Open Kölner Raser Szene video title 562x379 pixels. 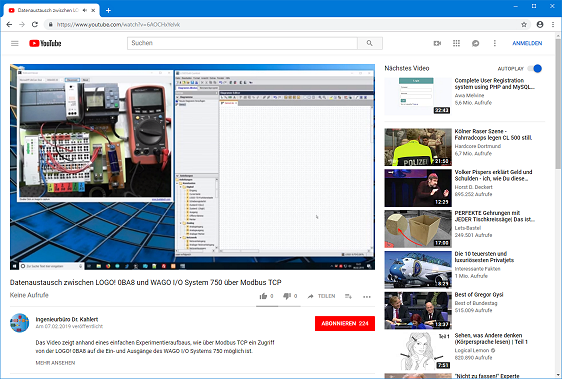point(493,134)
